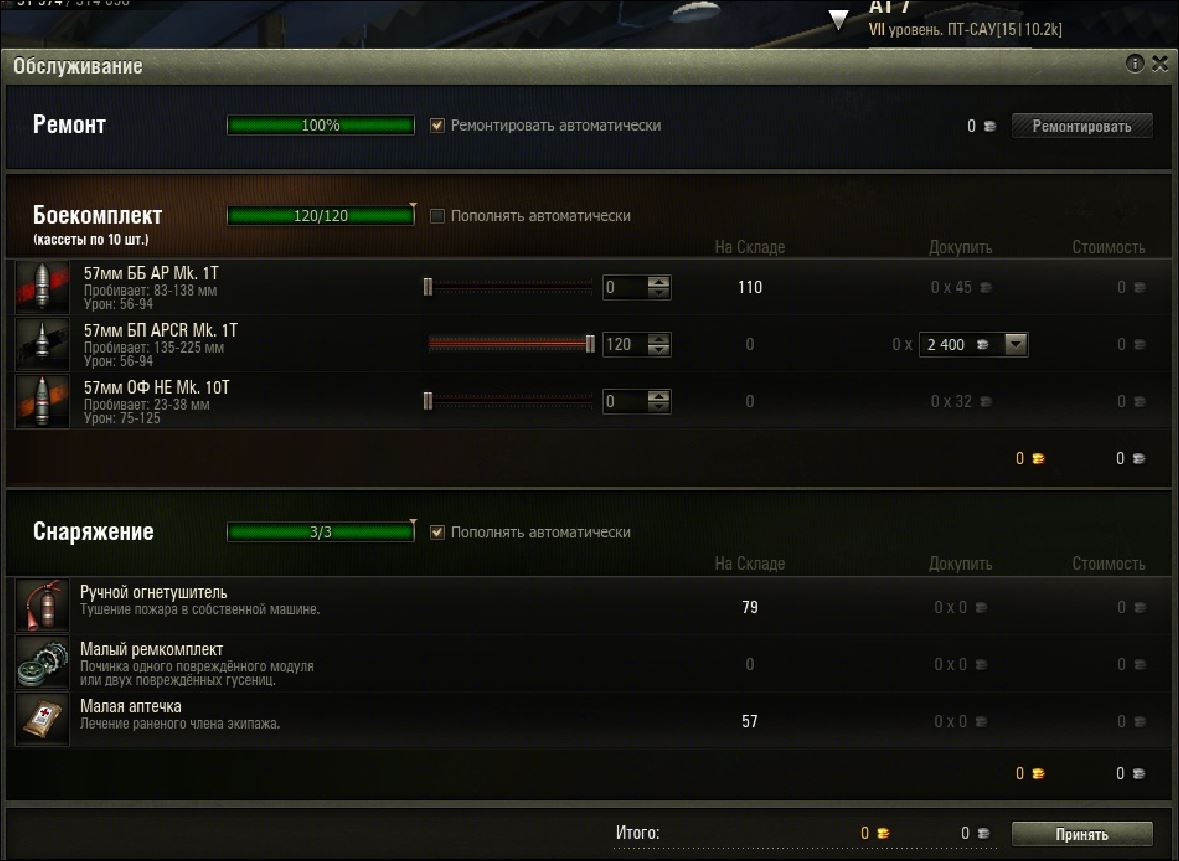Select the Малый ремкомплект repair kit icon
This screenshot has height=861, width=1179.
42,663
